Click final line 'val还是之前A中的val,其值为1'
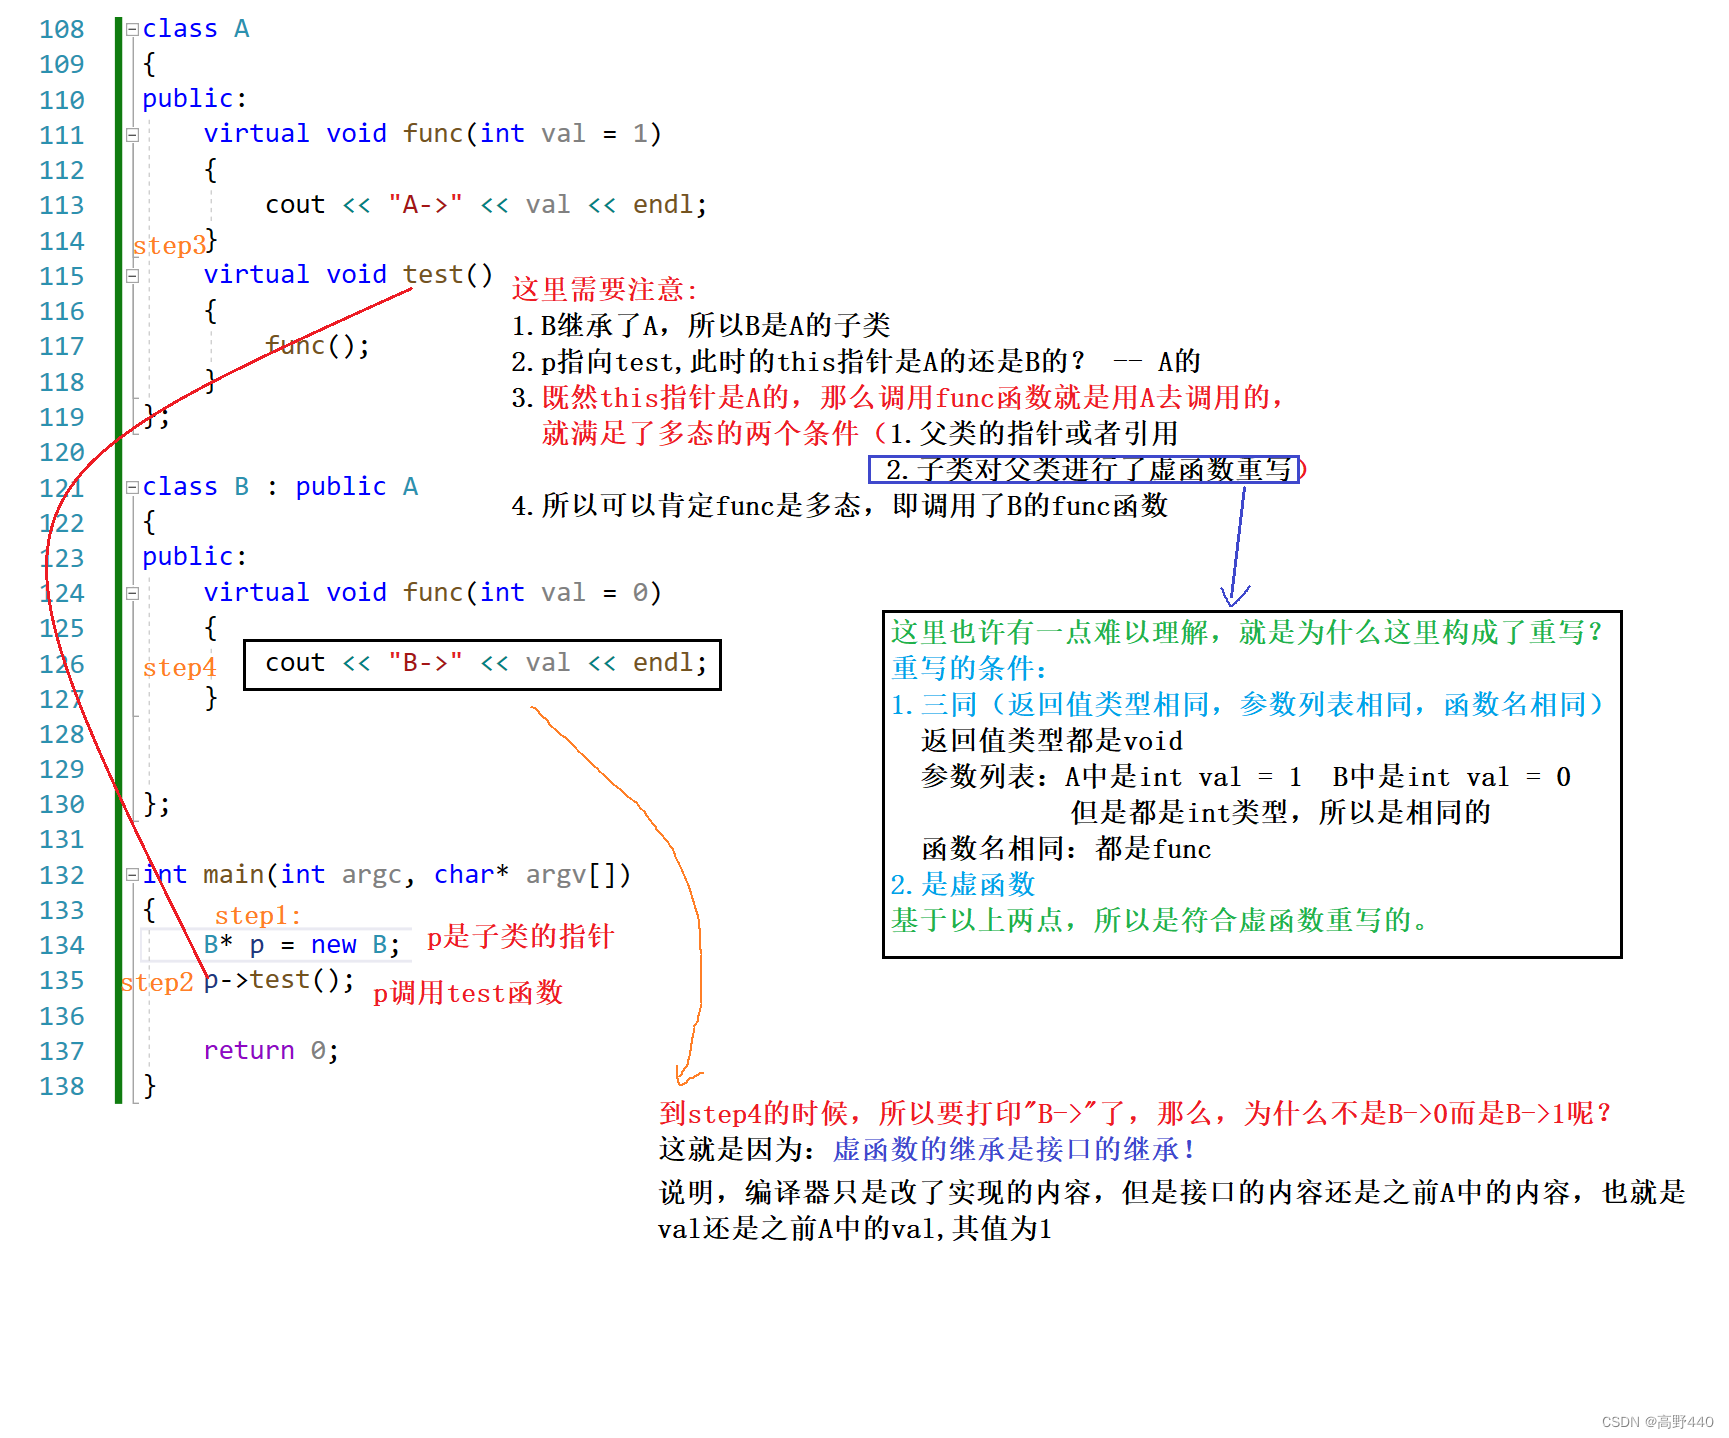Viewport: 1729px width, 1438px height. 855,1229
